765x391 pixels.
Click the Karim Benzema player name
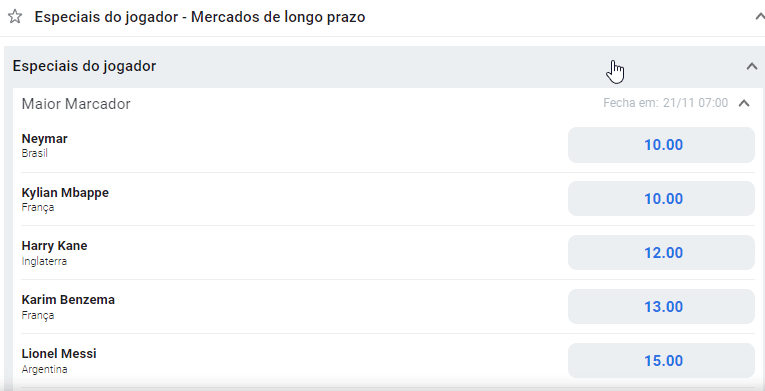pyautogui.click(x=68, y=300)
